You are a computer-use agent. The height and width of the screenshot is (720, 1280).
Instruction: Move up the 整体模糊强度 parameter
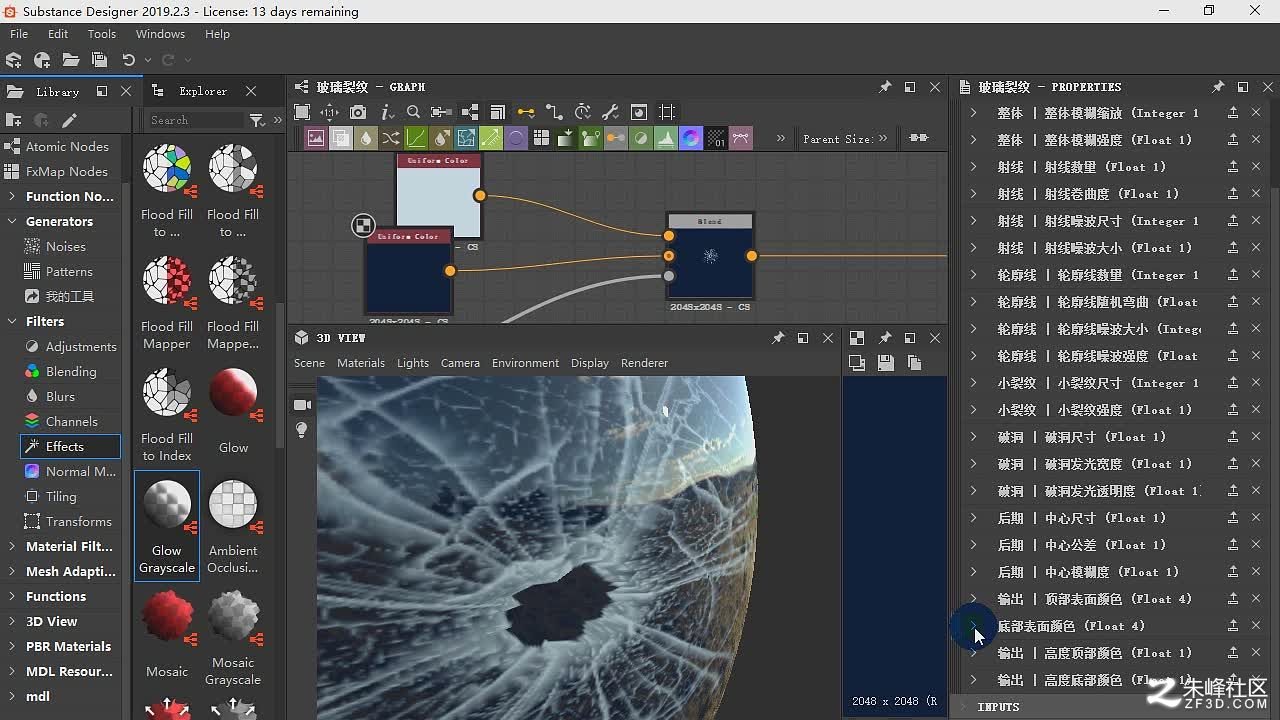point(1233,140)
